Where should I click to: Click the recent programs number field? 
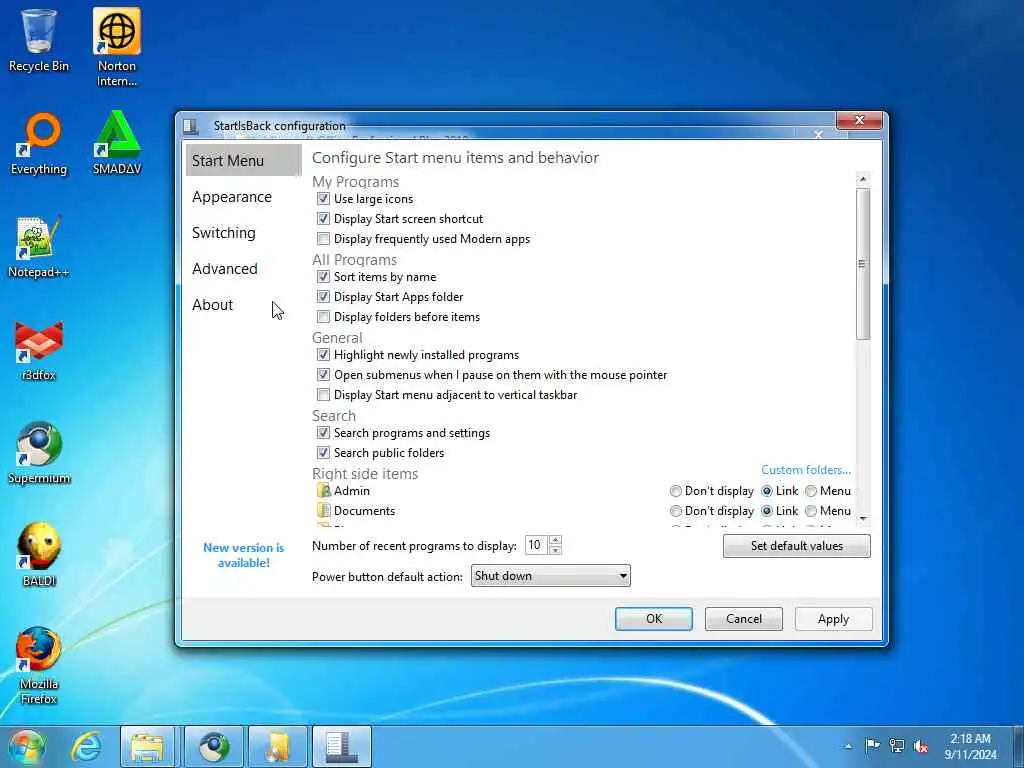point(537,545)
